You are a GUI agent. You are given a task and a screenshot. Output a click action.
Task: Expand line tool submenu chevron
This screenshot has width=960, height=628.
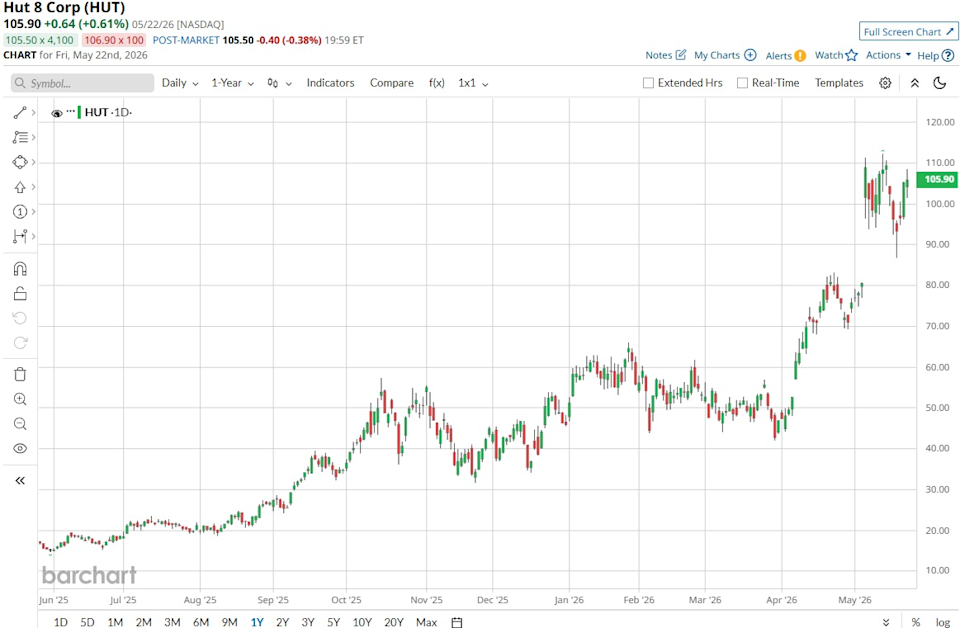tap(34, 113)
